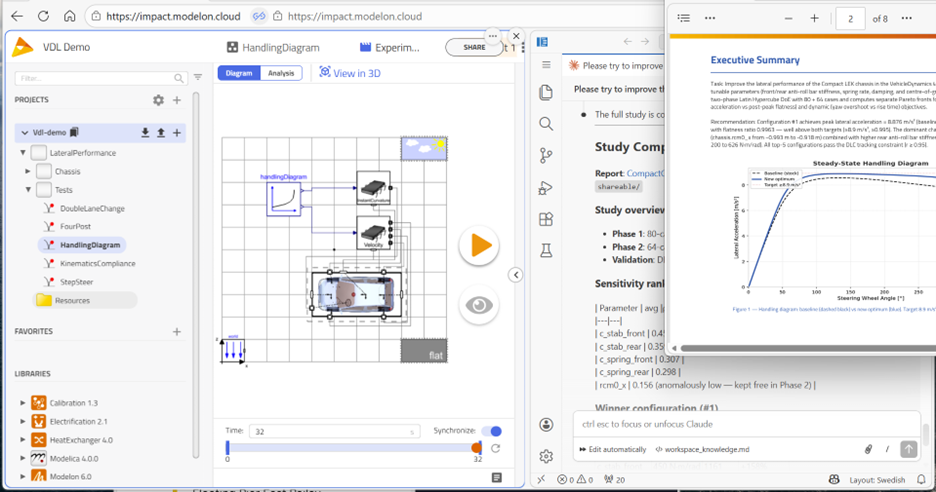Toggle the primary sidebar layout icon
The width and height of the screenshot is (936, 492).
tap(542, 42)
